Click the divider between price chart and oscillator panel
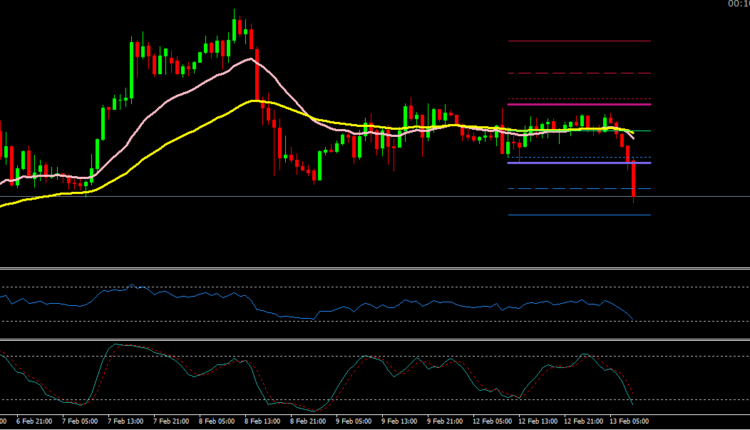This screenshot has height=430, width=750. pos(375,268)
